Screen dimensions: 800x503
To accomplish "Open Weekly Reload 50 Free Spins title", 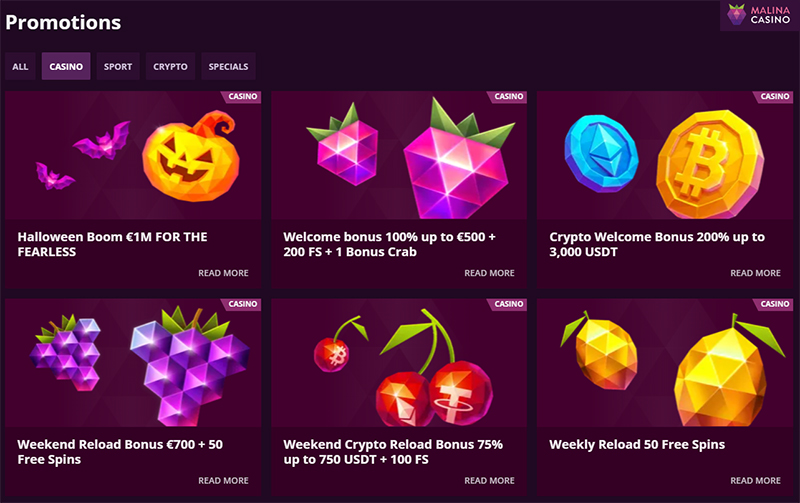I will [x=637, y=444].
